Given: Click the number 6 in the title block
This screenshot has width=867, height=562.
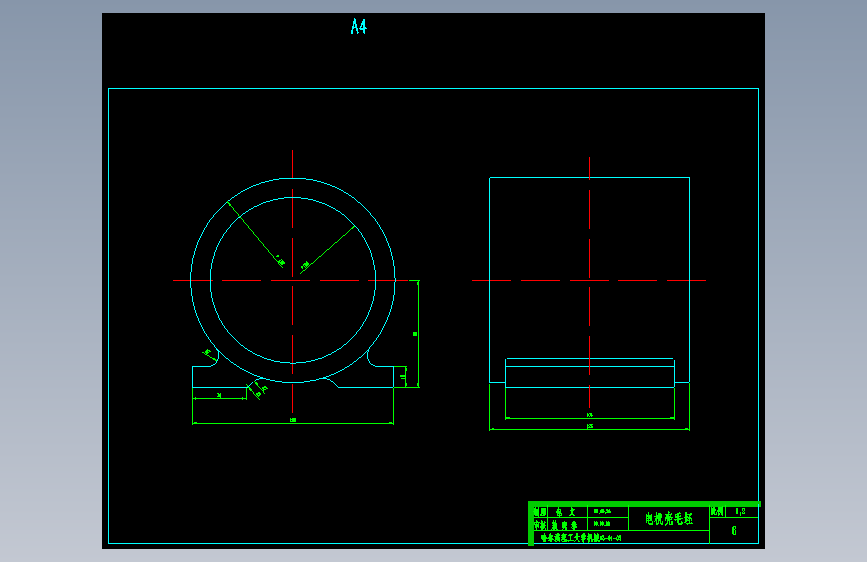Looking at the screenshot, I should point(734,530).
